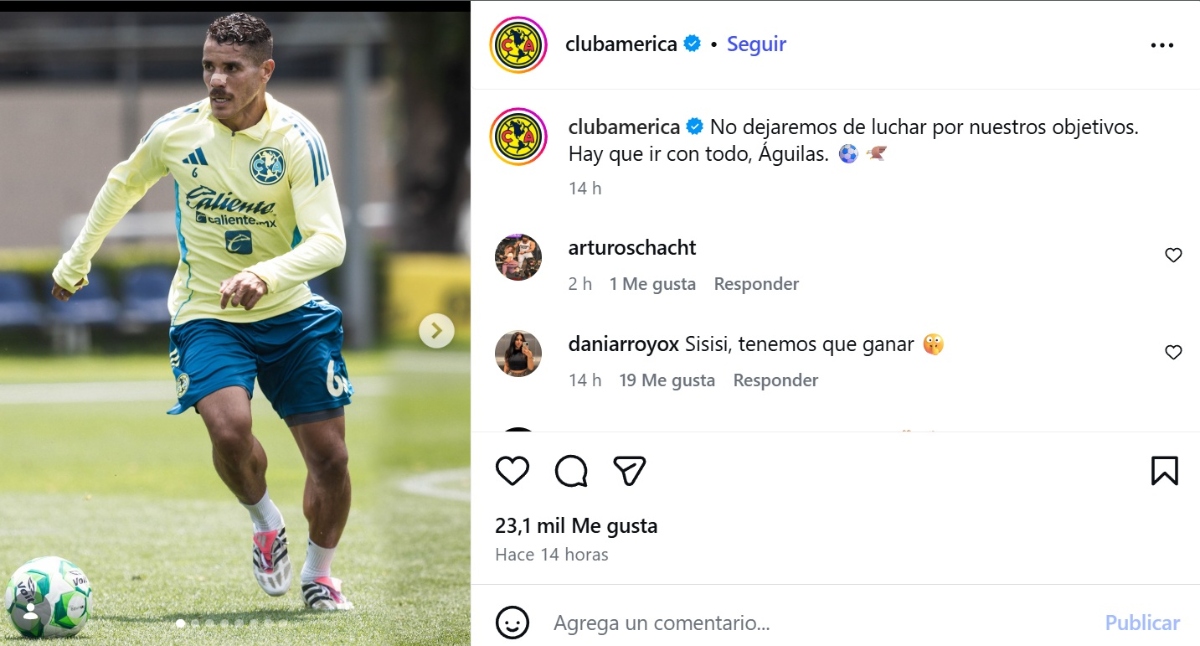Open the emoji picker smiley icon
The width and height of the screenshot is (1200, 646).
click(512, 623)
